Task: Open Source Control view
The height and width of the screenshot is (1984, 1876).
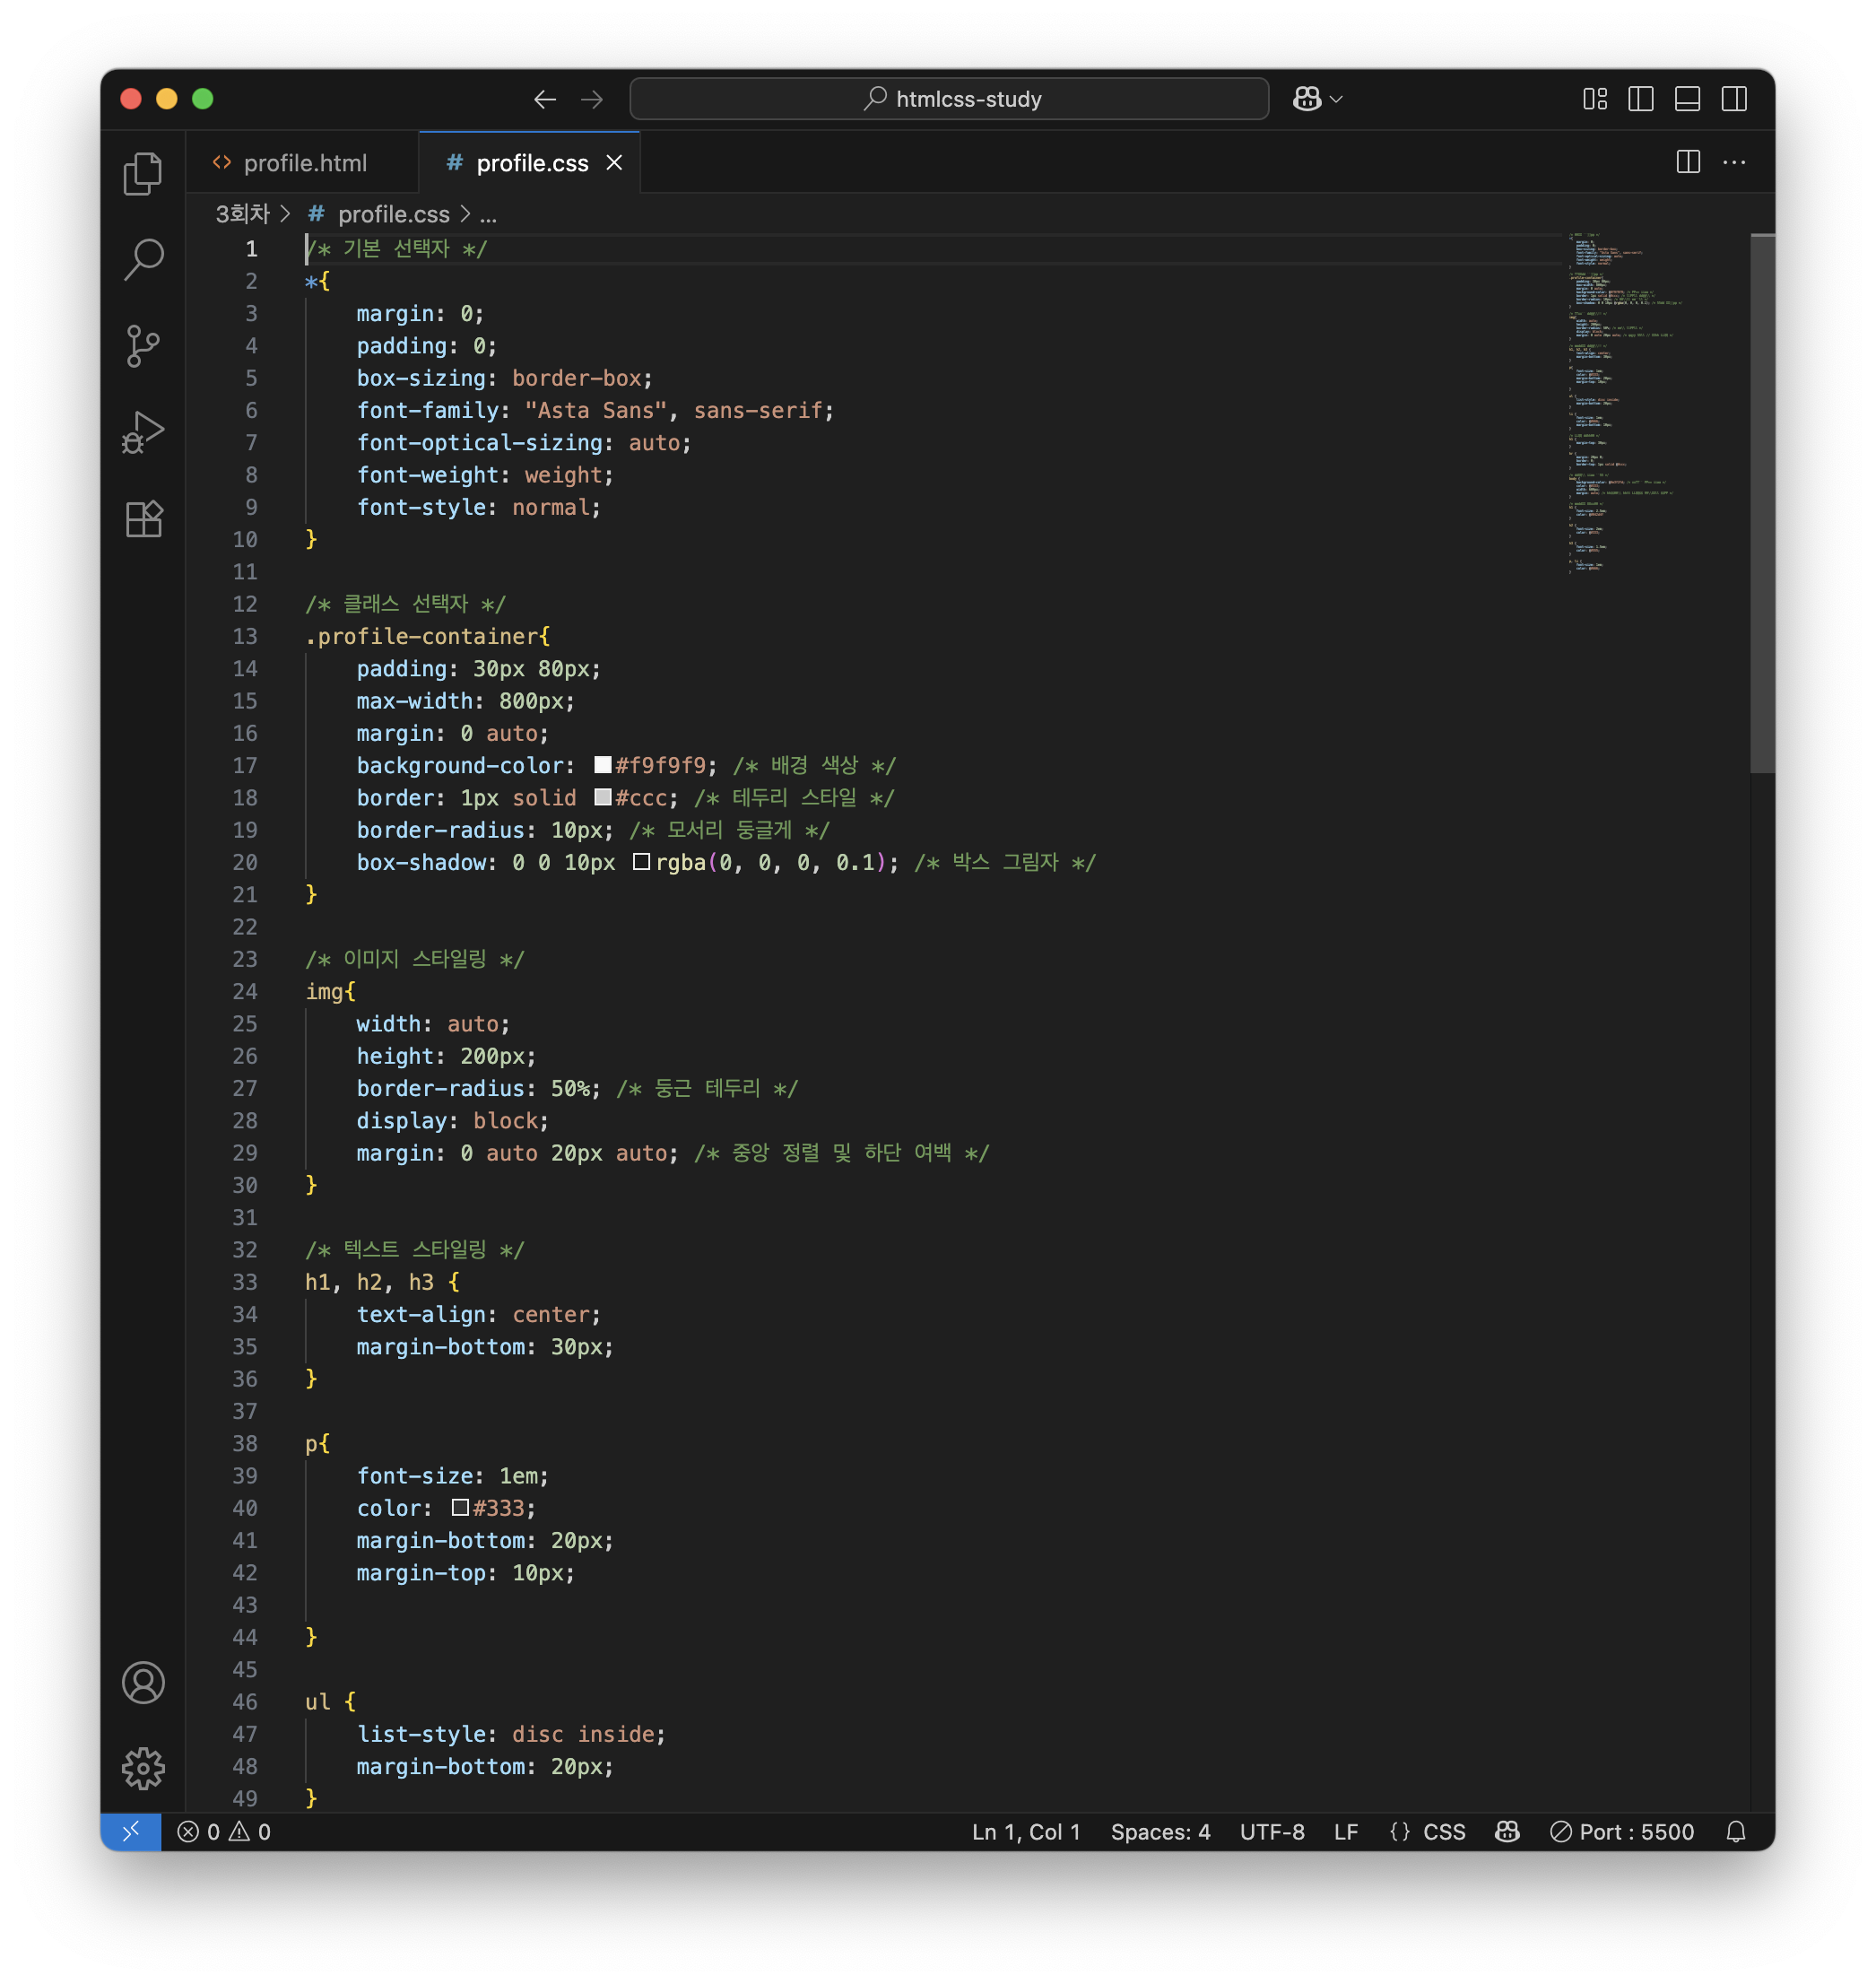Action: tap(143, 346)
